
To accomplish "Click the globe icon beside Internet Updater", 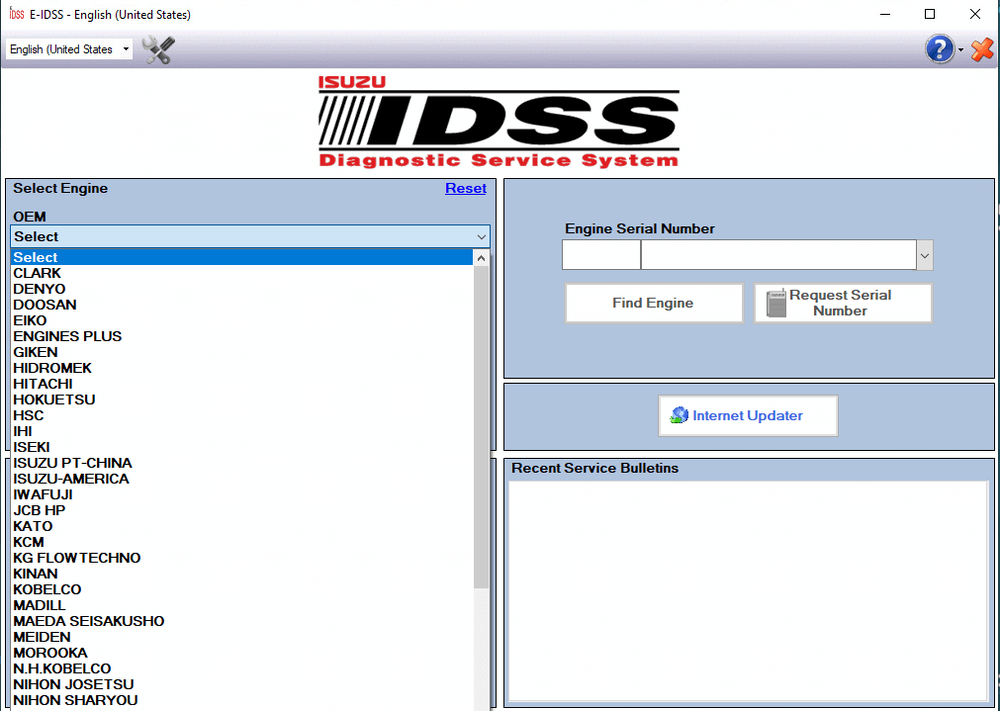I will pos(678,415).
